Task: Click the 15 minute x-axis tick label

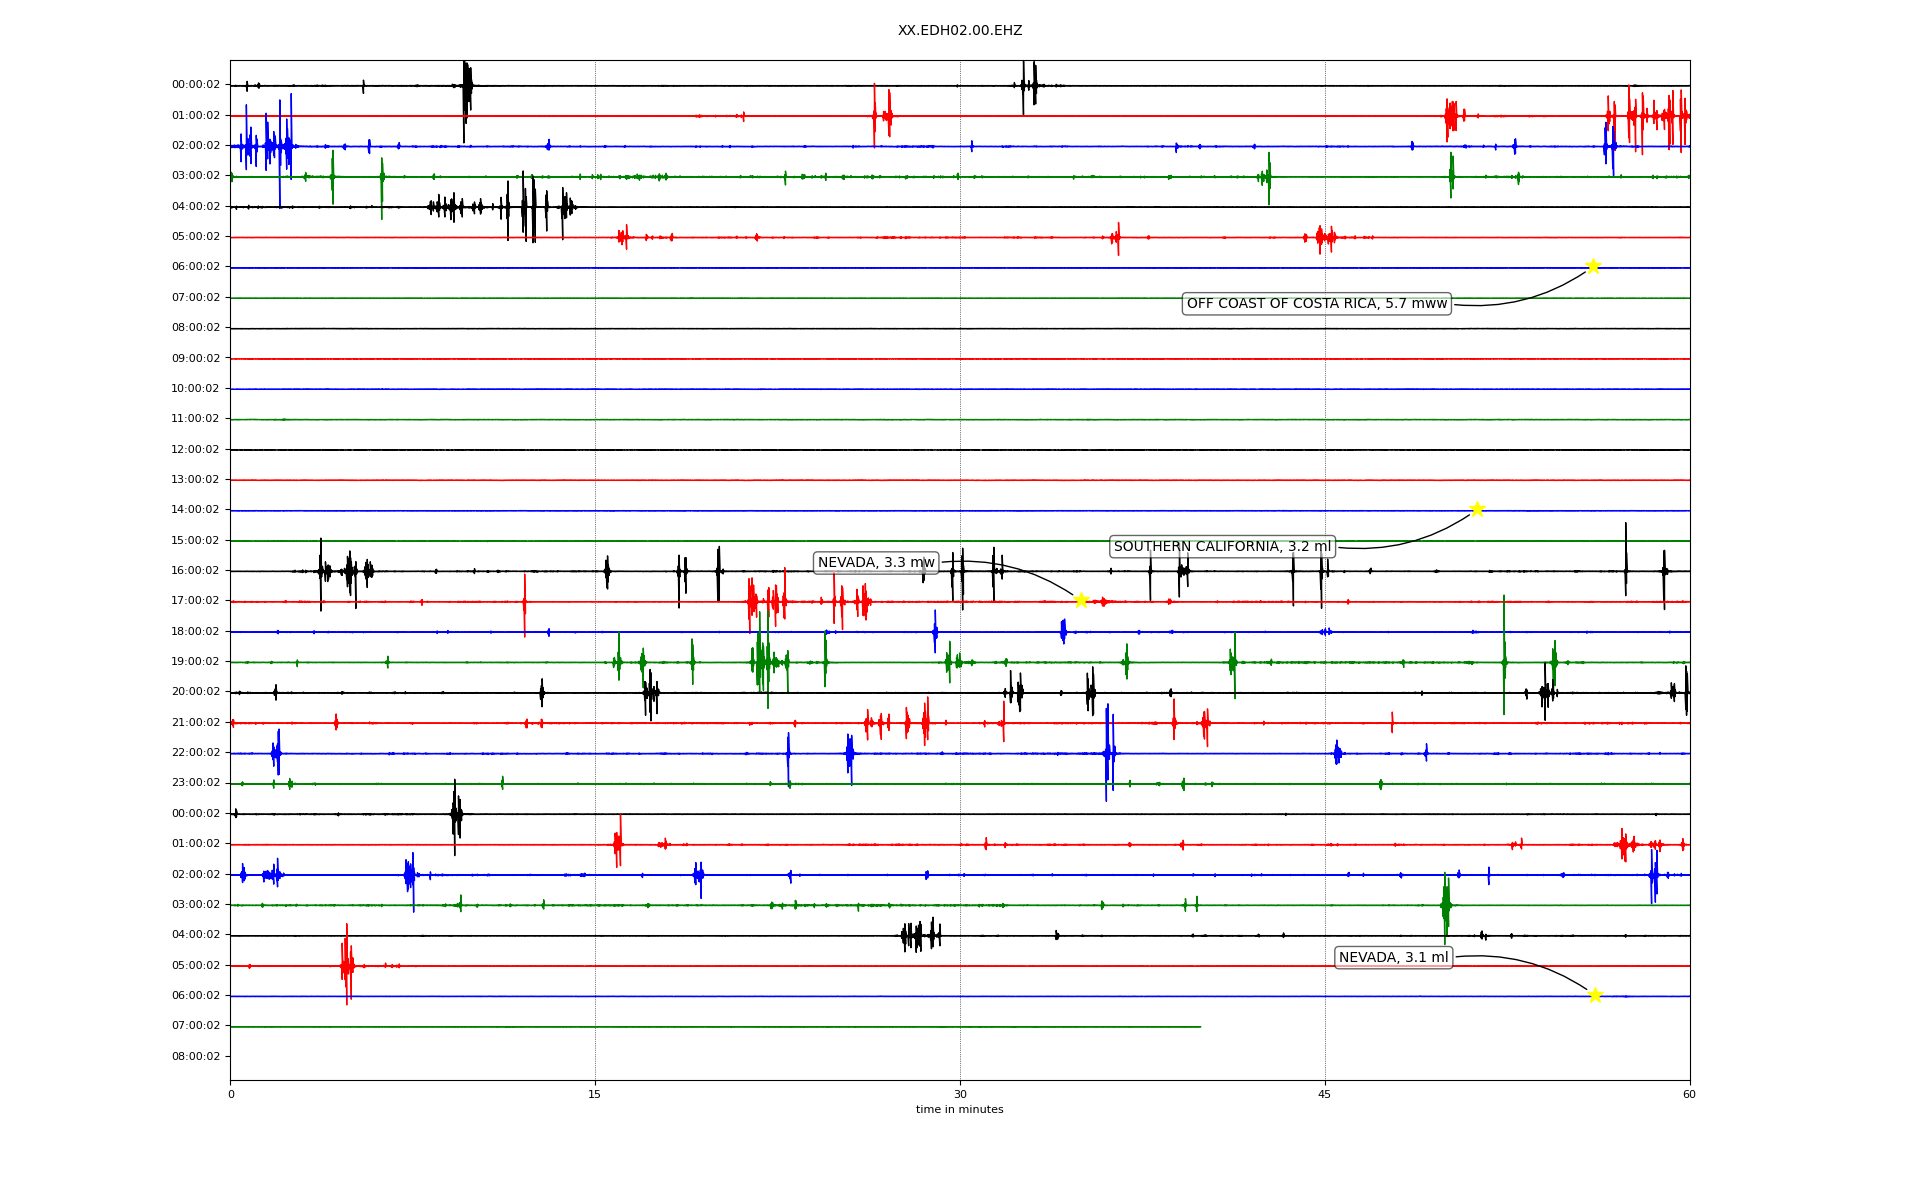Action: click(x=595, y=1095)
